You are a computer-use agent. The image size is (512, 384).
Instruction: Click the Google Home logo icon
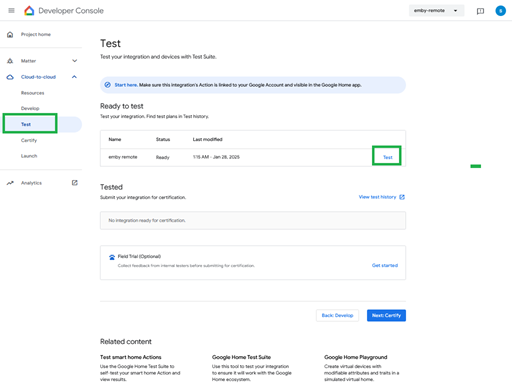(29, 11)
